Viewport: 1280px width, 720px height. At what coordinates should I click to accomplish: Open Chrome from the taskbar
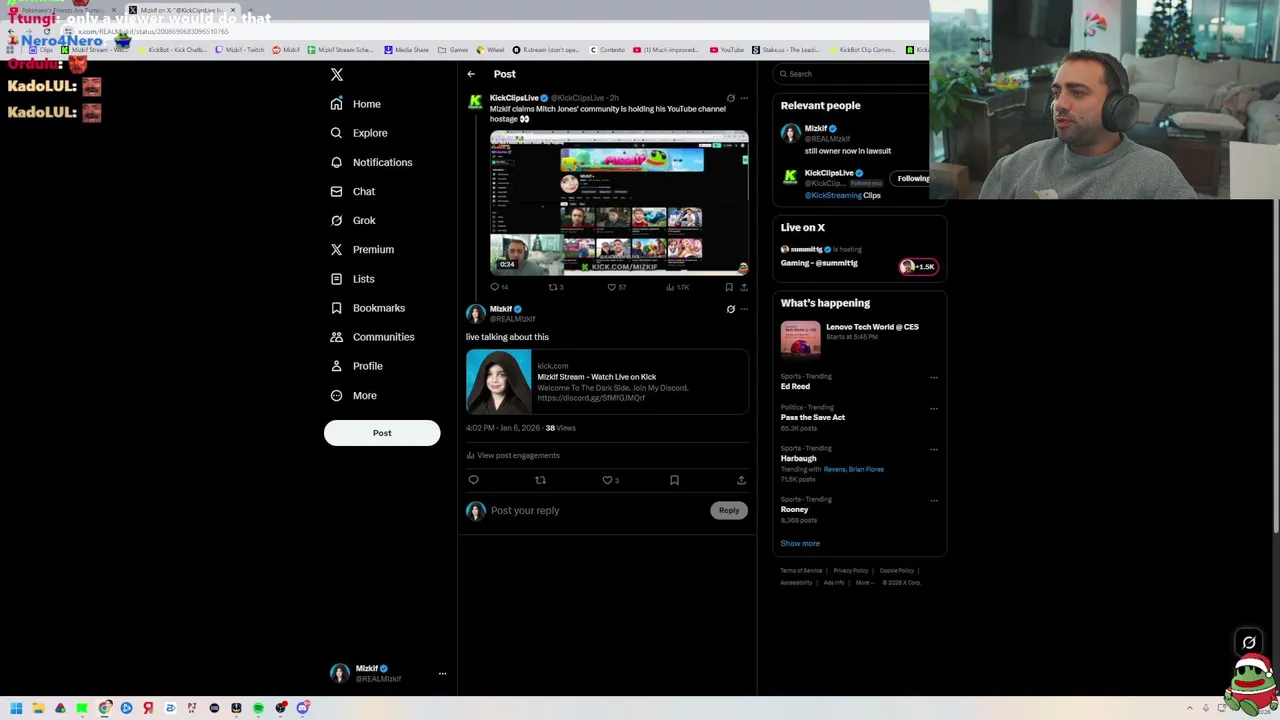pos(104,708)
